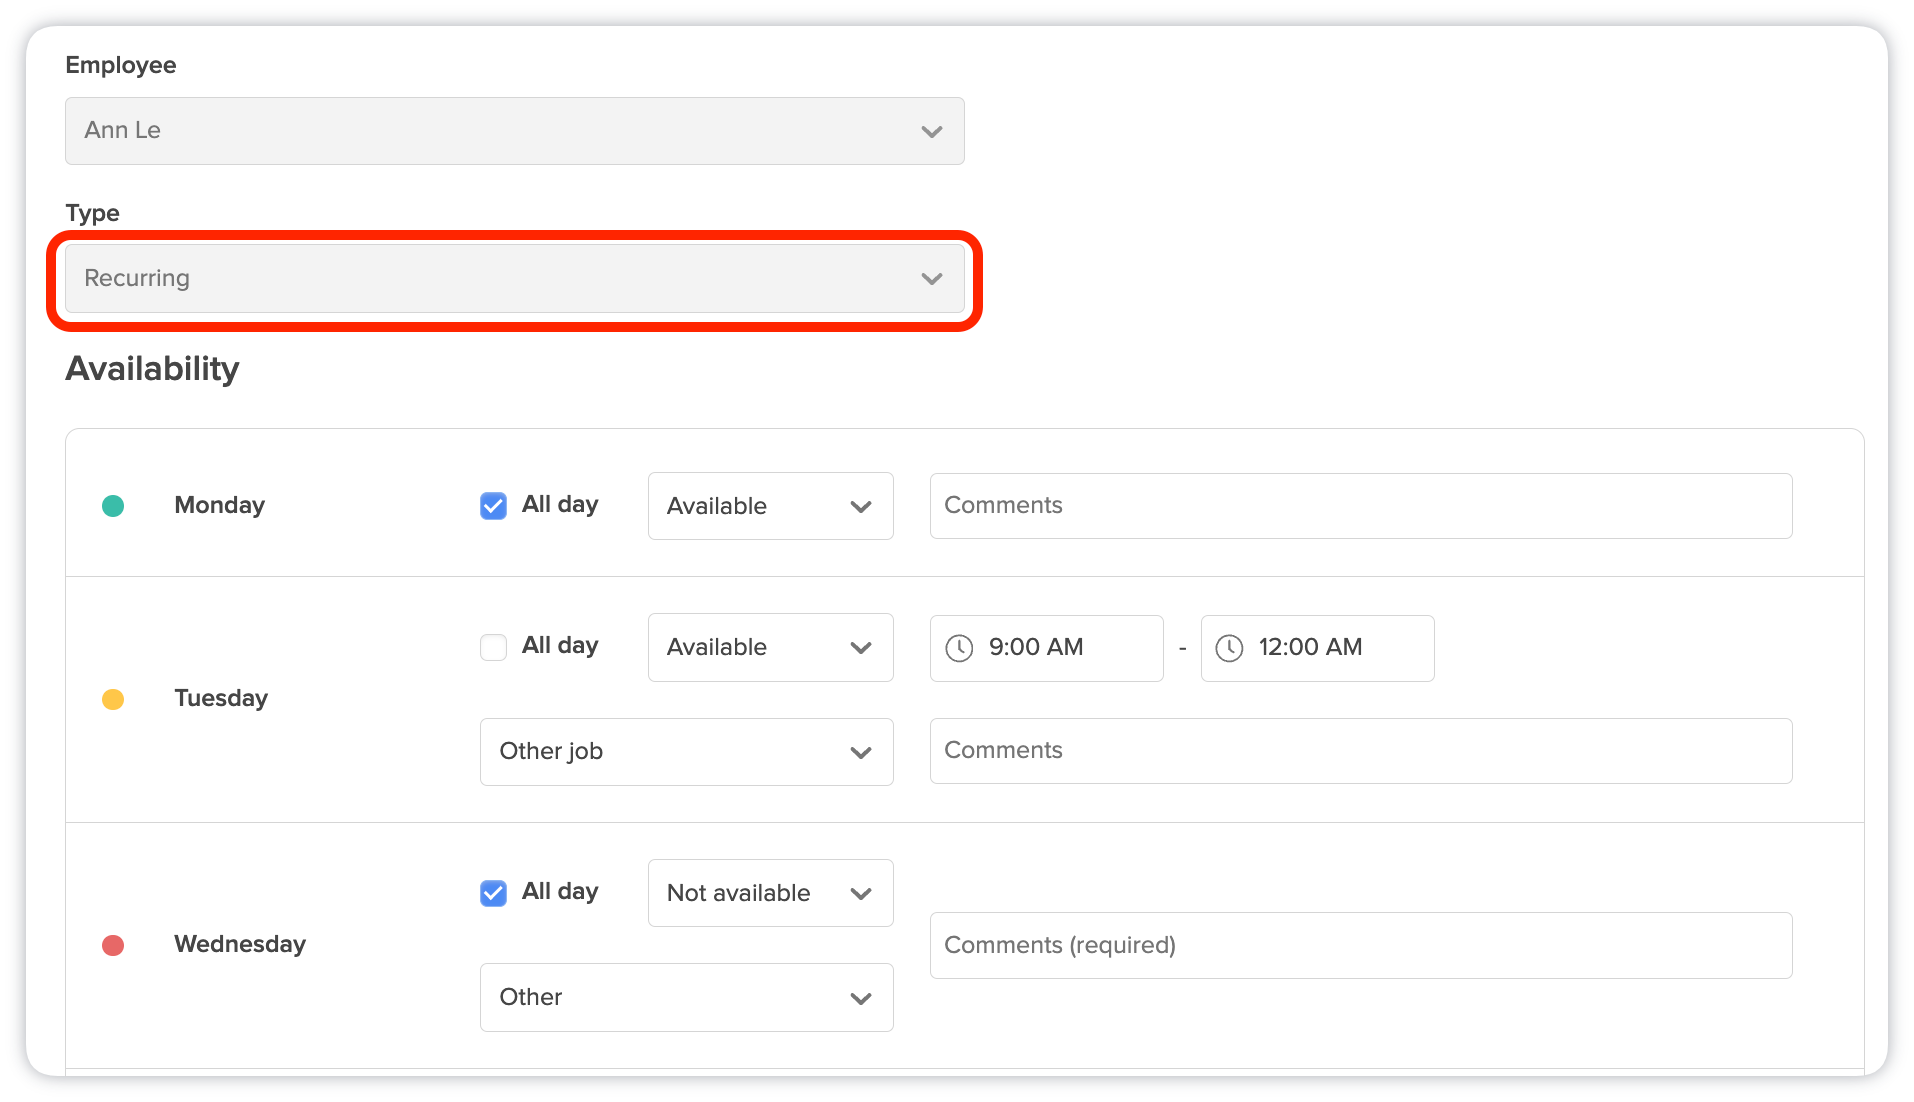Click the clock icon beside 12:00 AM

coord(1229,648)
